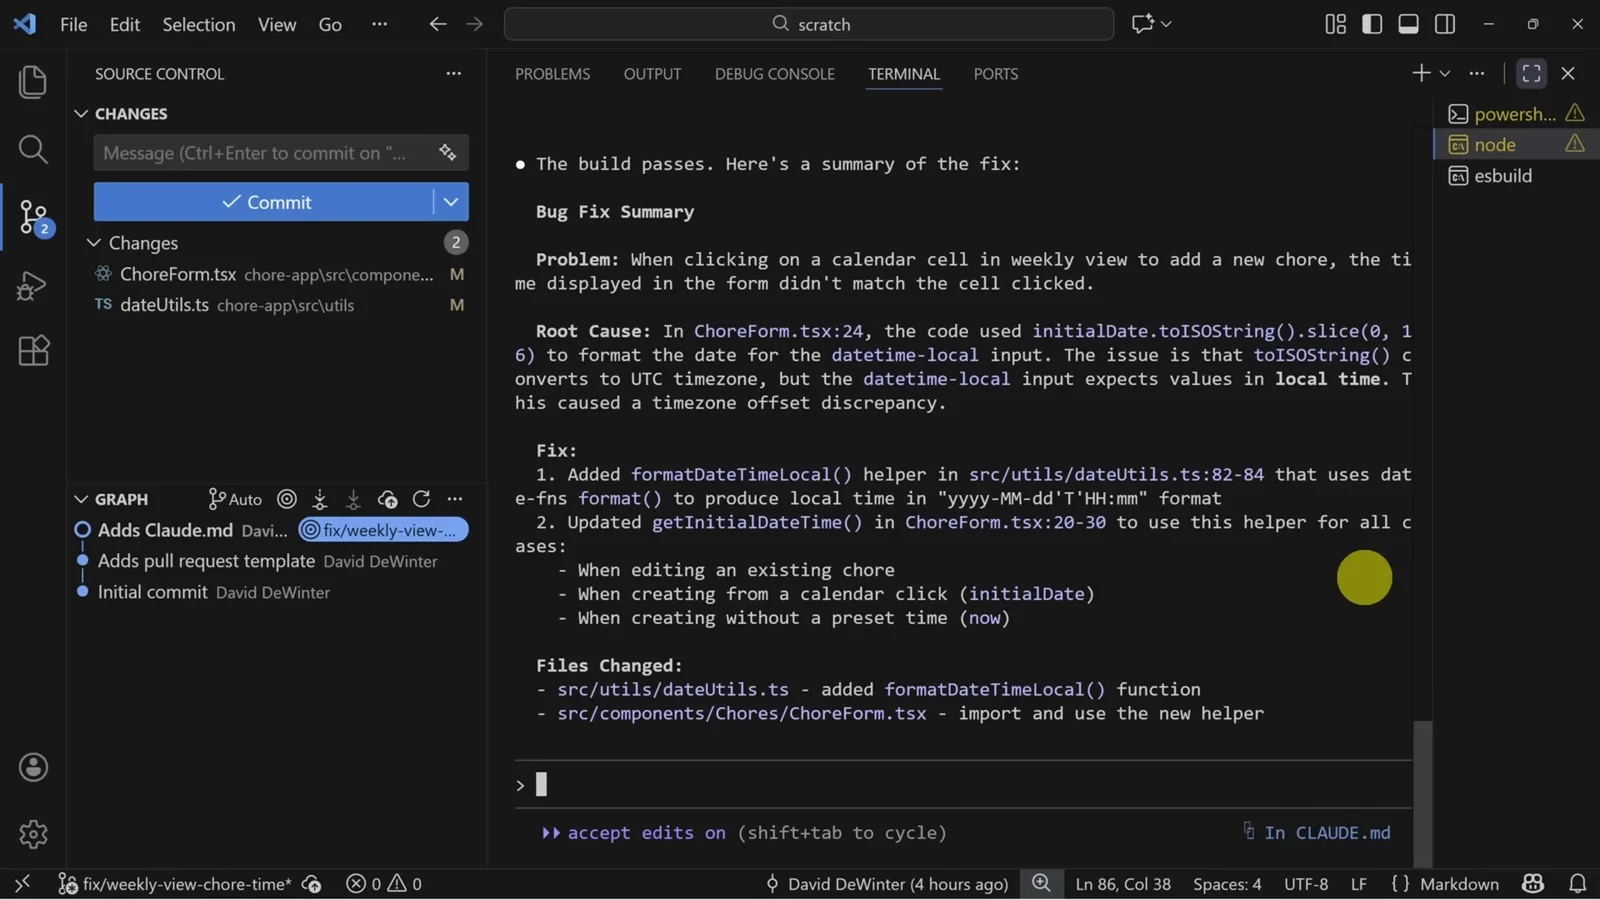Screen dimensions: 1600x900
Task: Generate commit message with sparkle icon
Action: [447, 152]
